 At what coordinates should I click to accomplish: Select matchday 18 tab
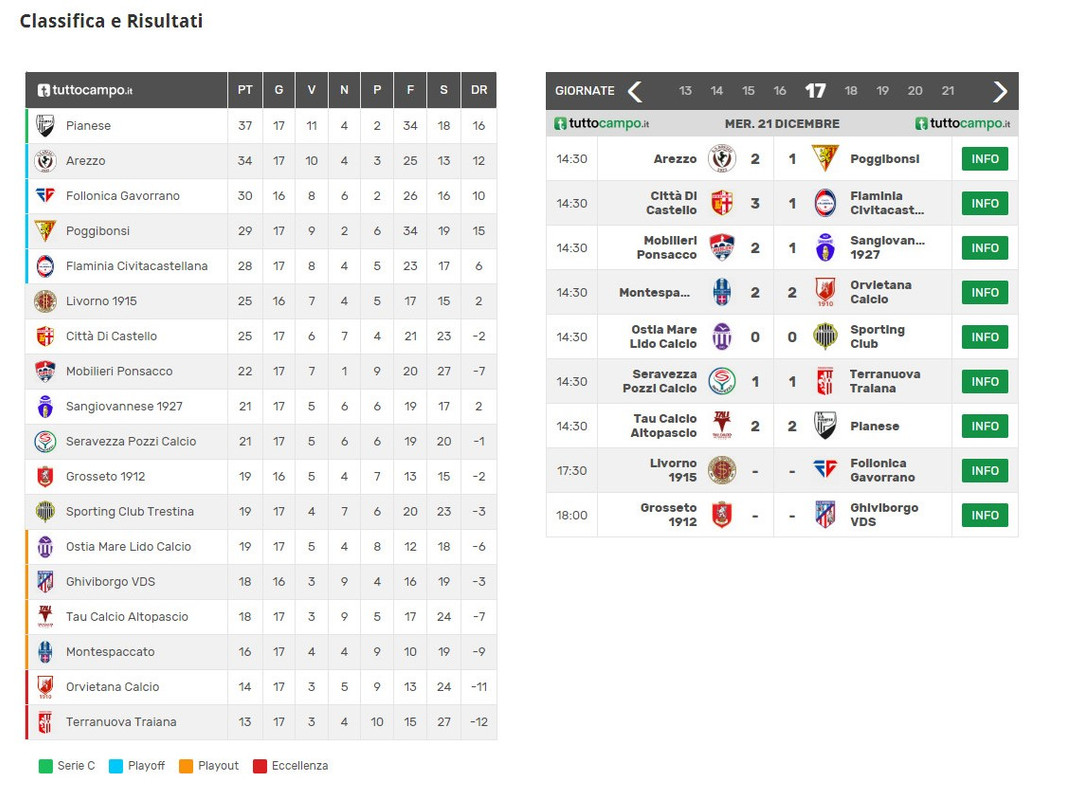pyautogui.click(x=850, y=91)
